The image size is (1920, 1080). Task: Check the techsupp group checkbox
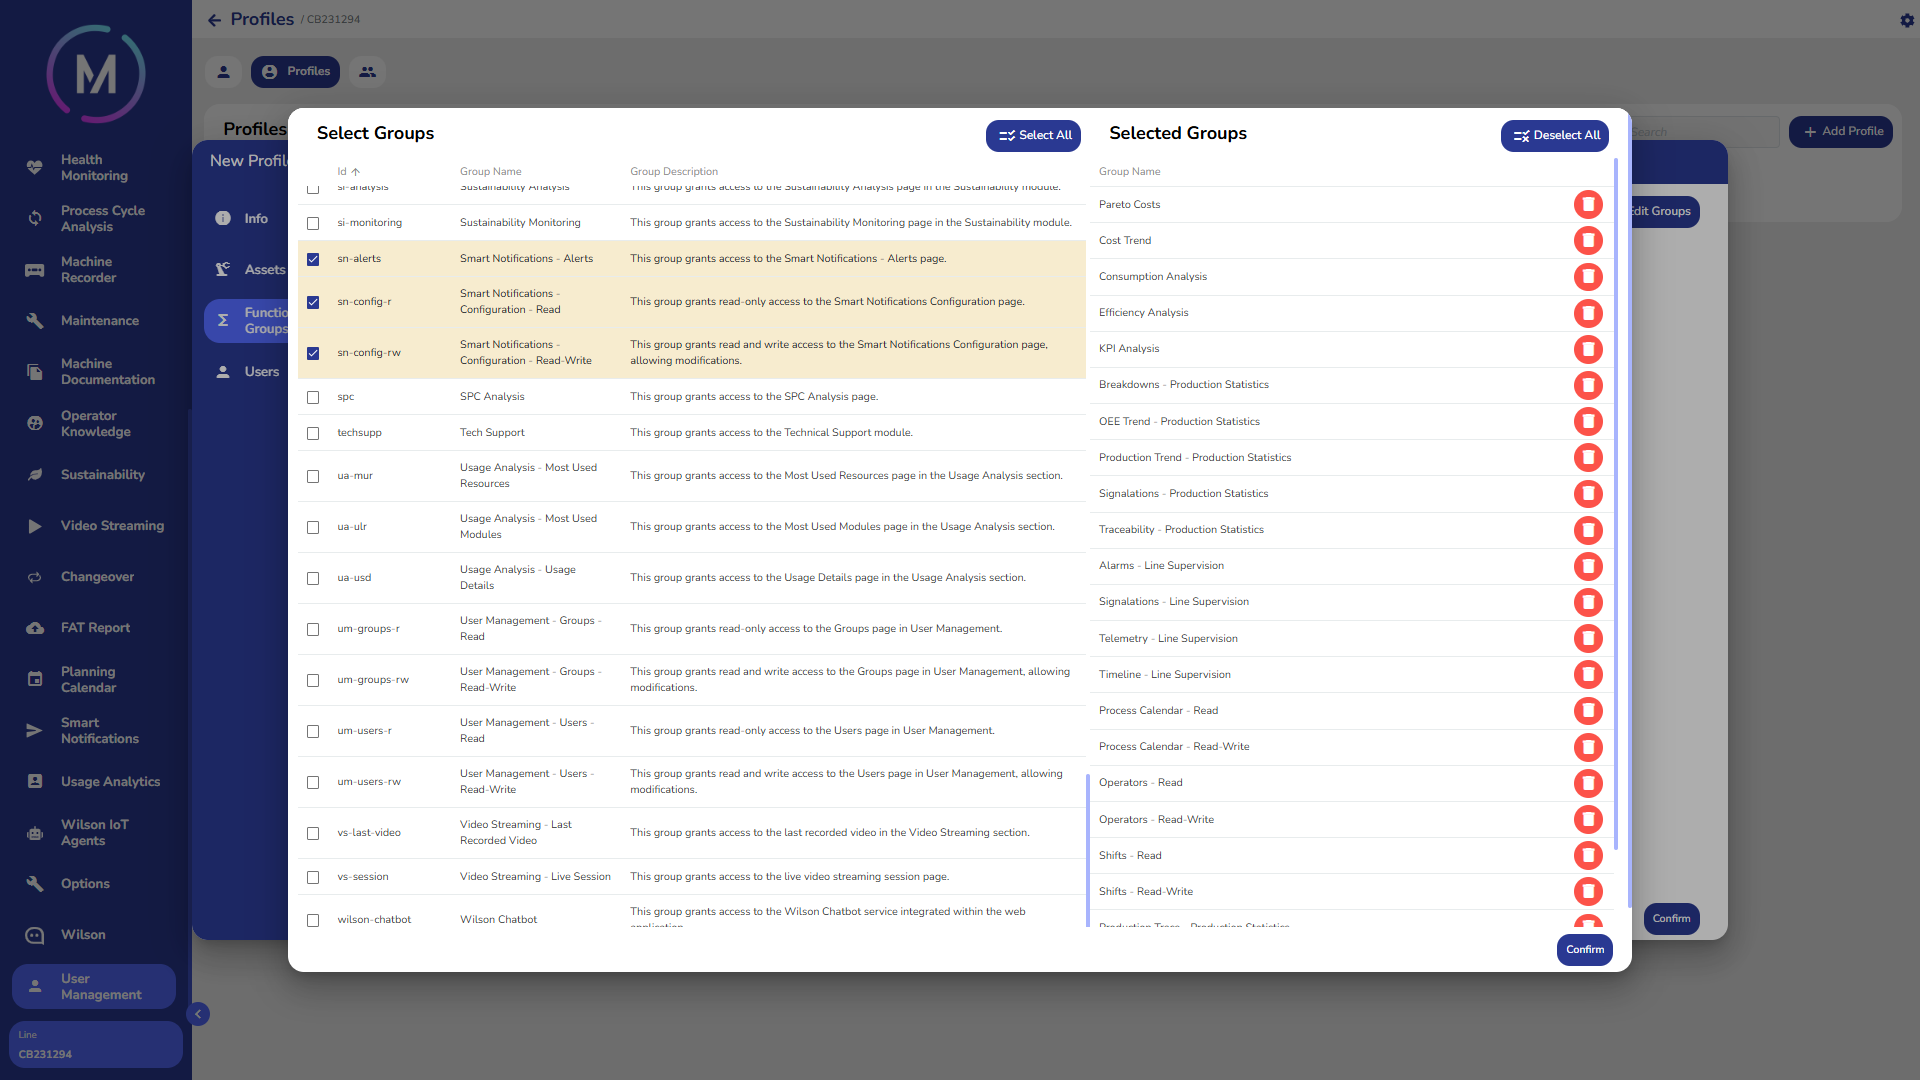click(313, 433)
